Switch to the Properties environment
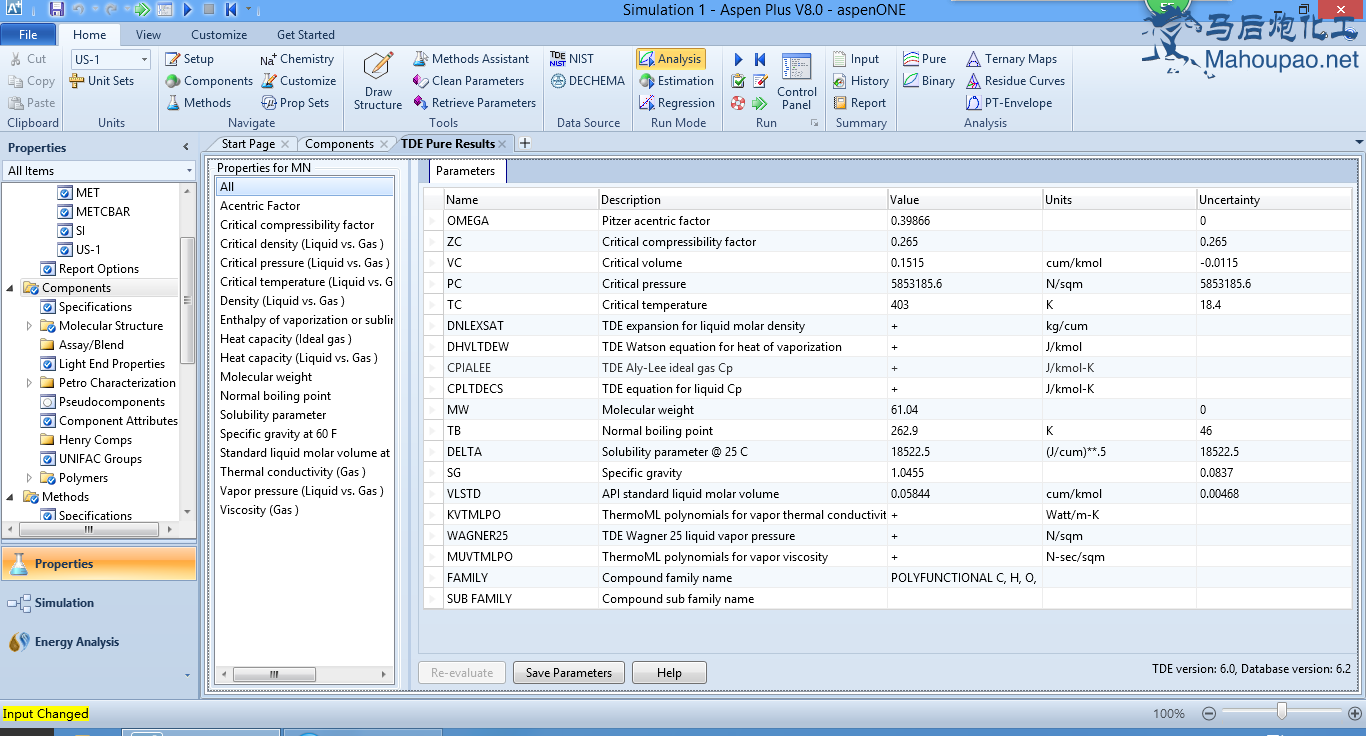The width and height of the screenshot is (1366, 736). 99,564
